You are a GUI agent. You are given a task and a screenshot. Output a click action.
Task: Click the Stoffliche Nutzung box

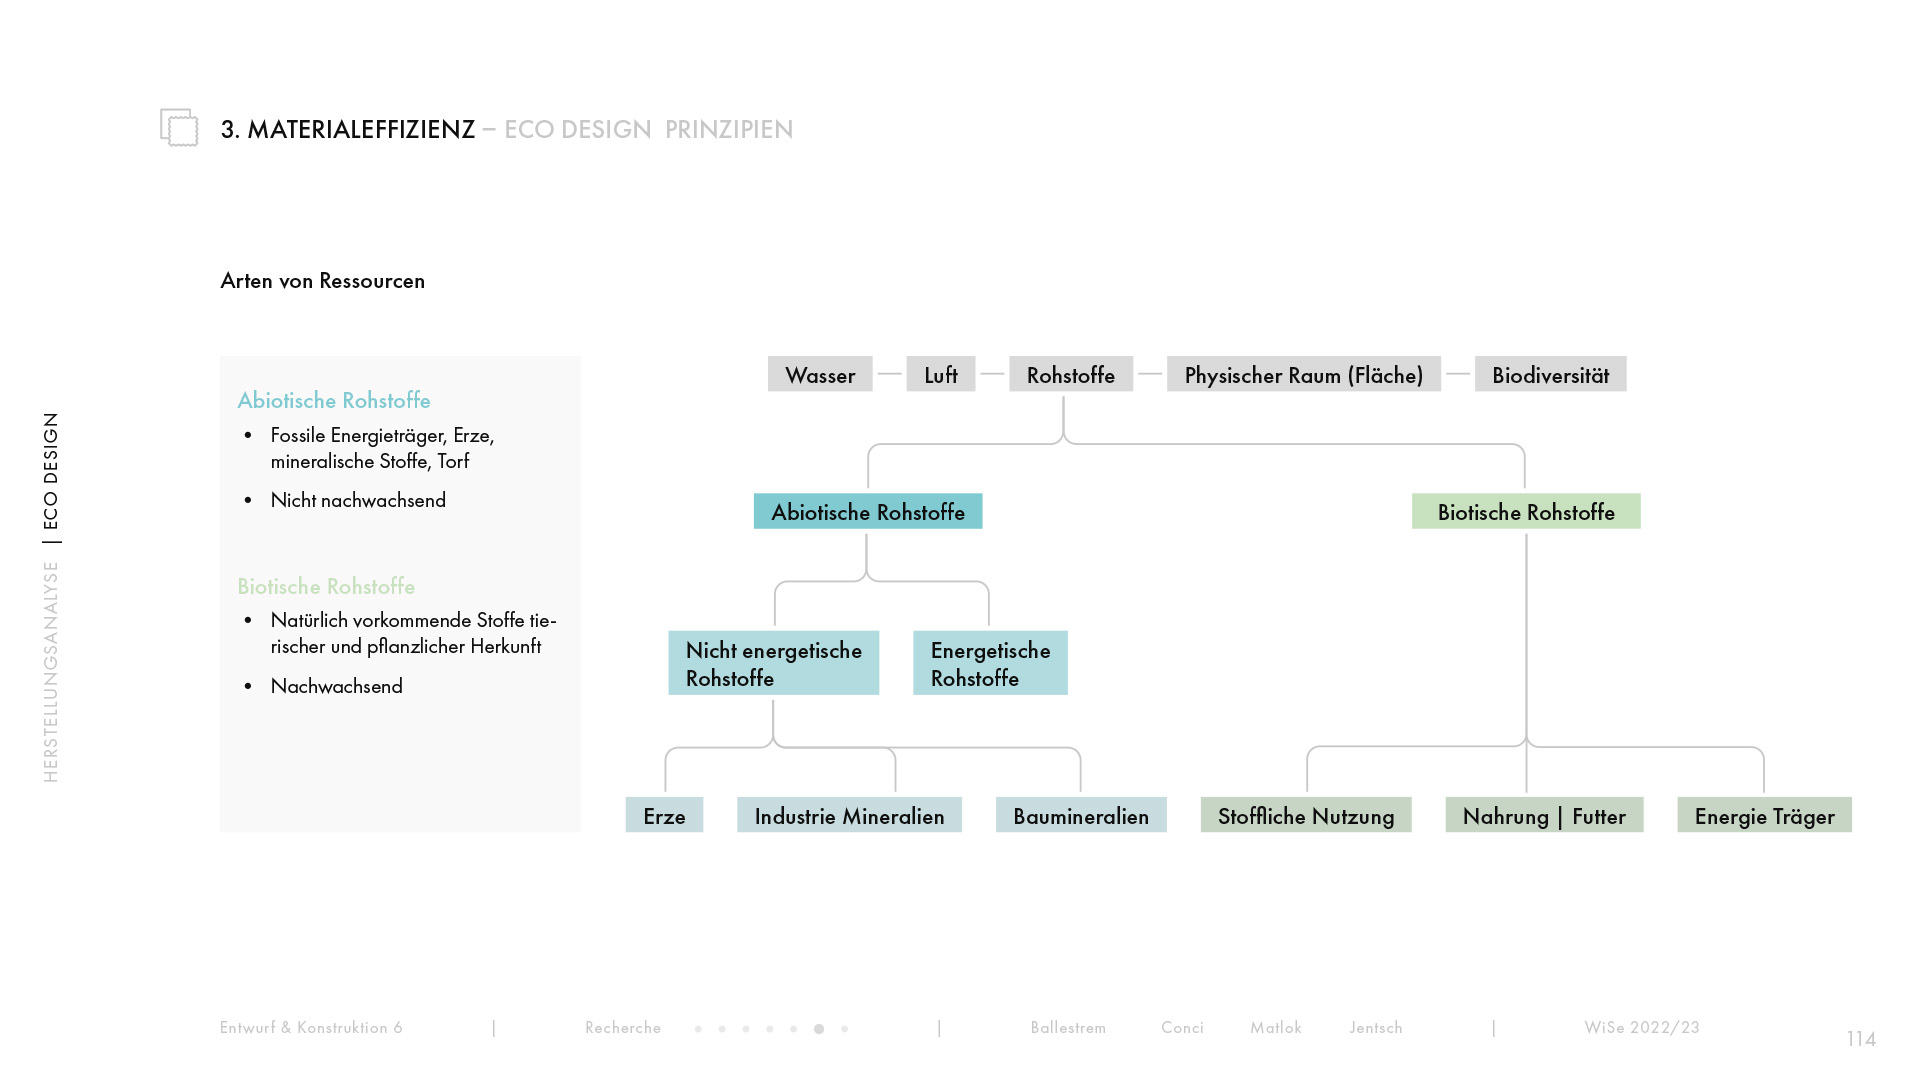coord(1306,815)
